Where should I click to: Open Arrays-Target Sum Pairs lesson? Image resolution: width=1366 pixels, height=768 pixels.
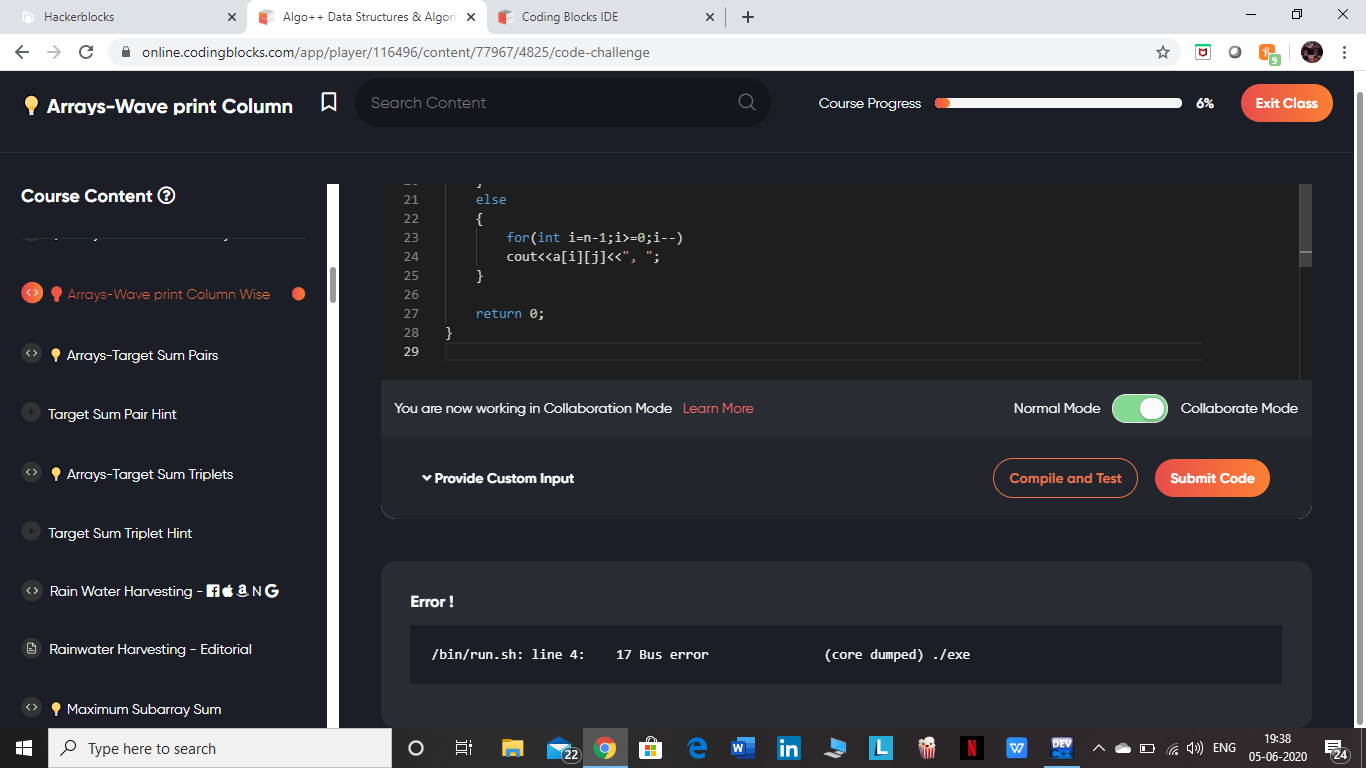click(142, 355)
